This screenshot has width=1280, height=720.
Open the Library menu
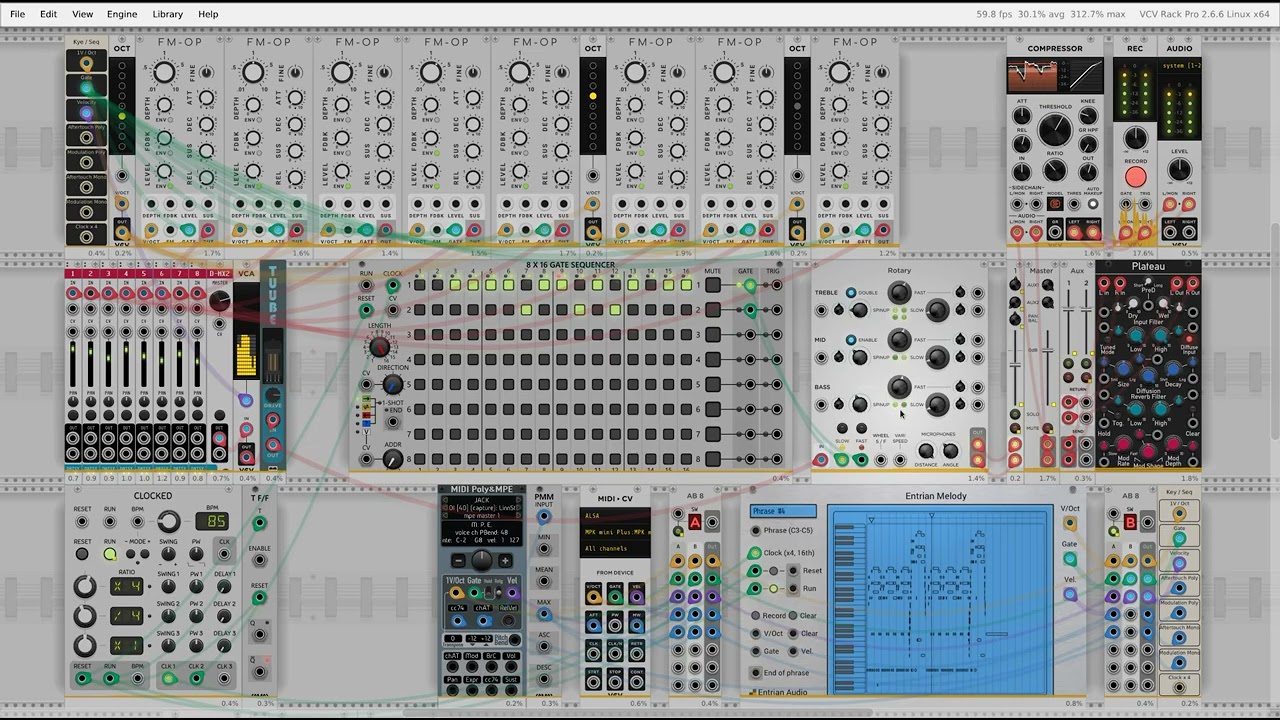click(167, 14)
